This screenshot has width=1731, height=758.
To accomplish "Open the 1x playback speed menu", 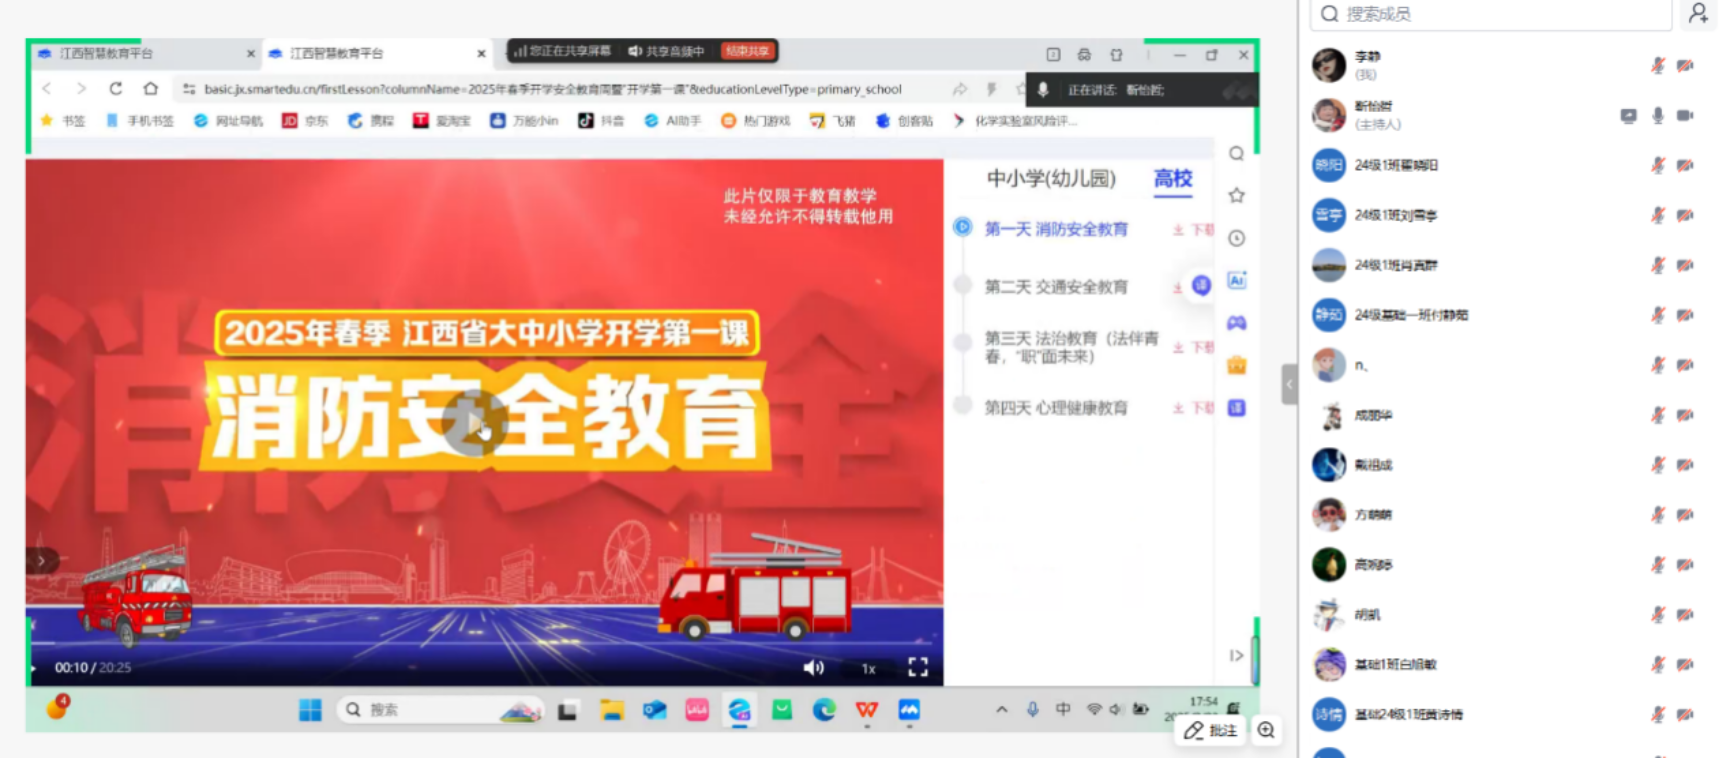I will (868, 668).
